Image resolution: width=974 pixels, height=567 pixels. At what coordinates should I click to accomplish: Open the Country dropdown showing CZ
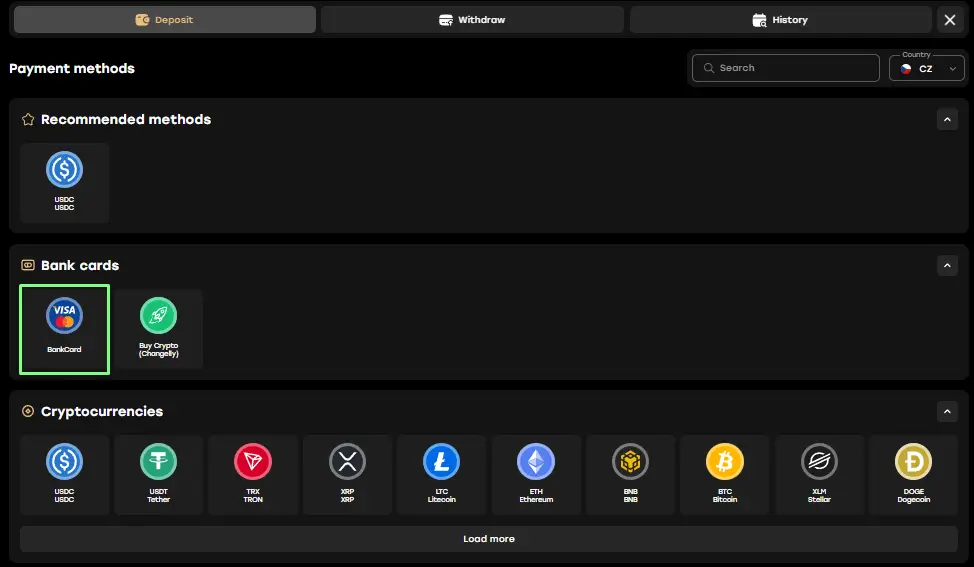click(x=926, y=69)
